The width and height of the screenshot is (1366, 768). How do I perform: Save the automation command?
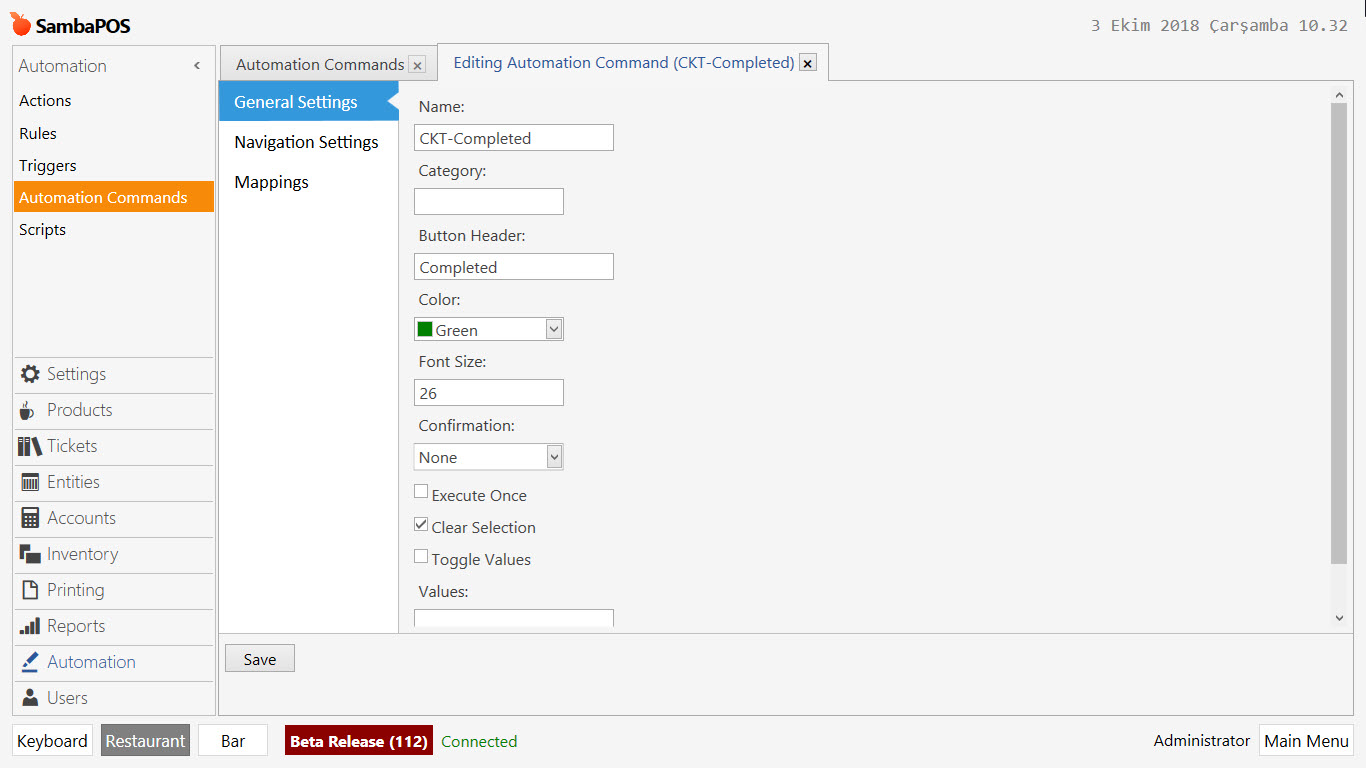(259, 658)
